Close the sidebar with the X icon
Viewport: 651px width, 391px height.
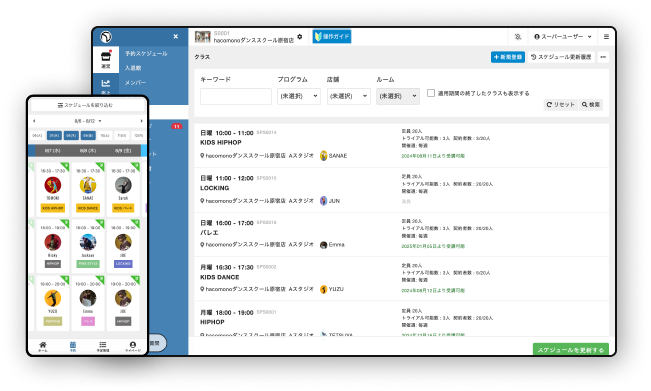(x=176, y=37)
